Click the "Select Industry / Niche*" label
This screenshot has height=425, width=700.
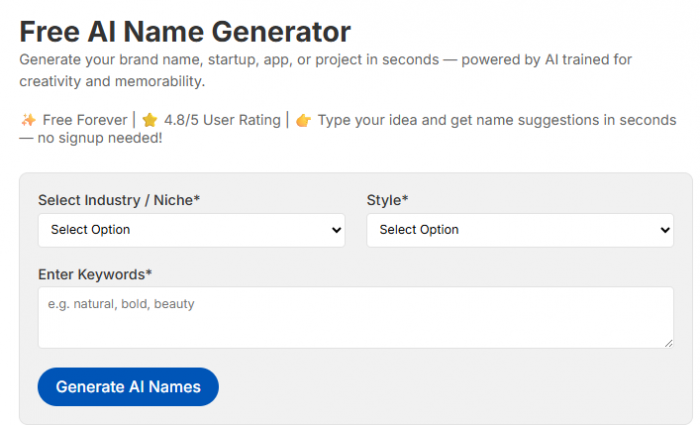click(119, 200)
